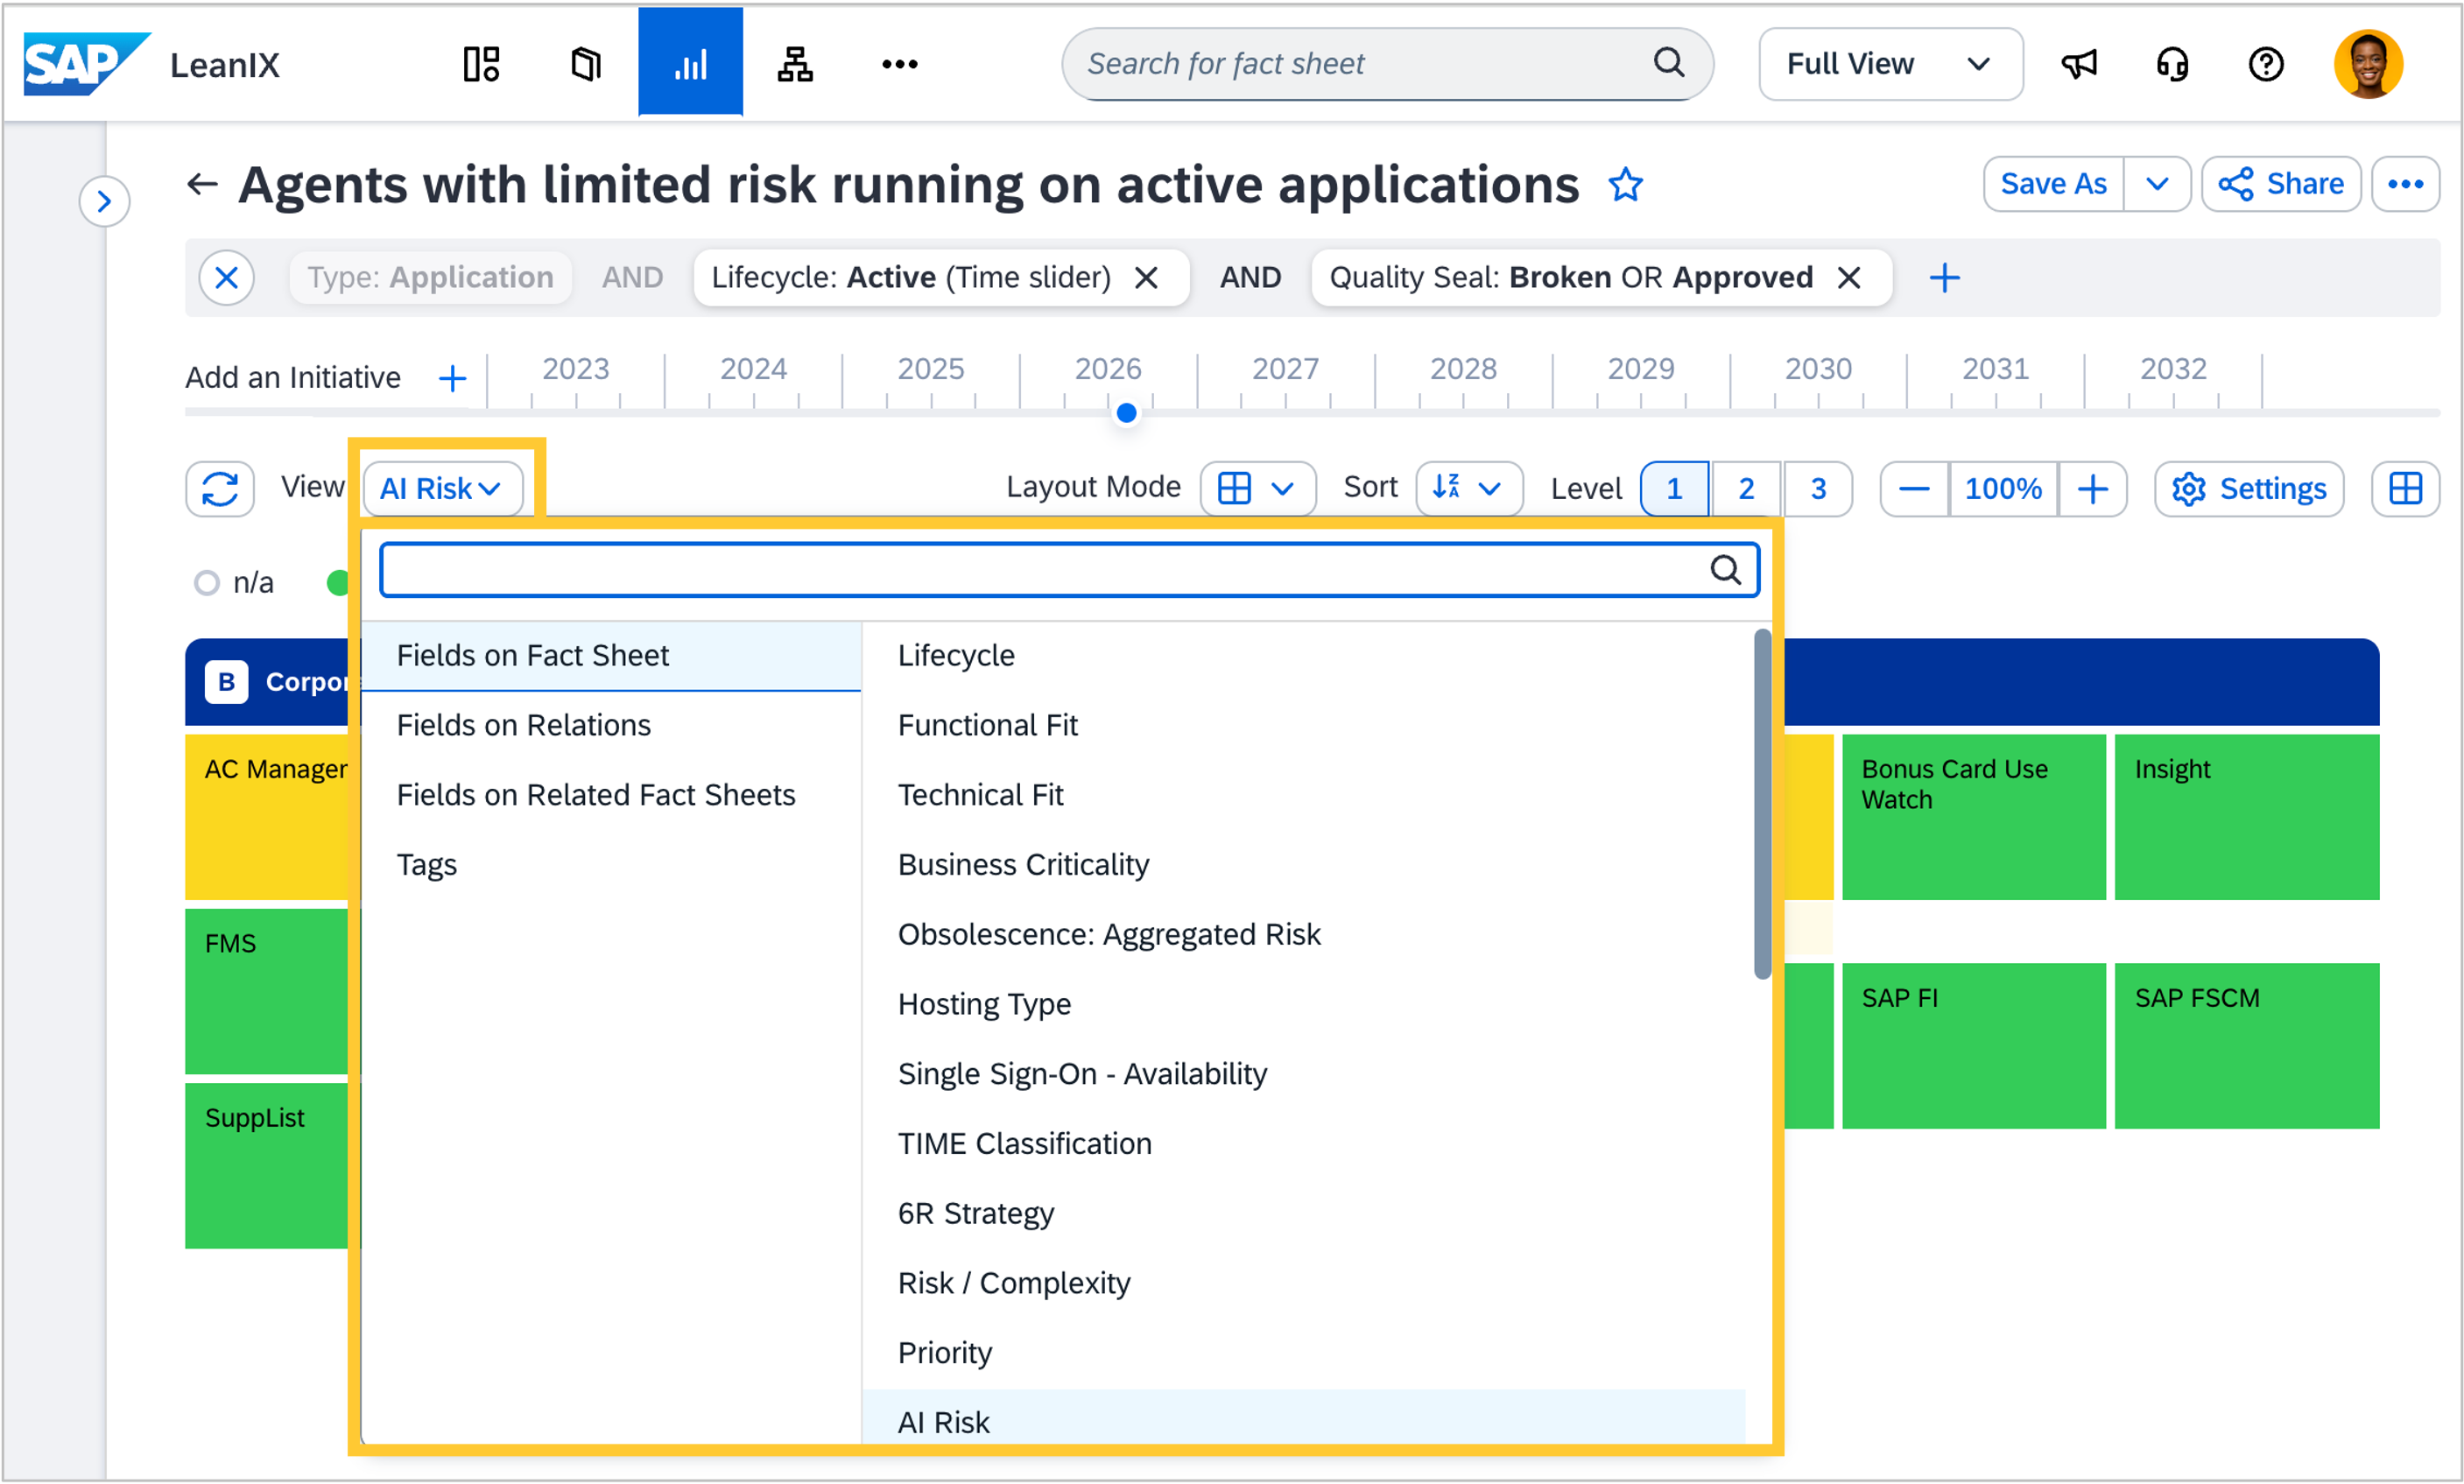Focus the view dropdown search field

click(1069, 570)
